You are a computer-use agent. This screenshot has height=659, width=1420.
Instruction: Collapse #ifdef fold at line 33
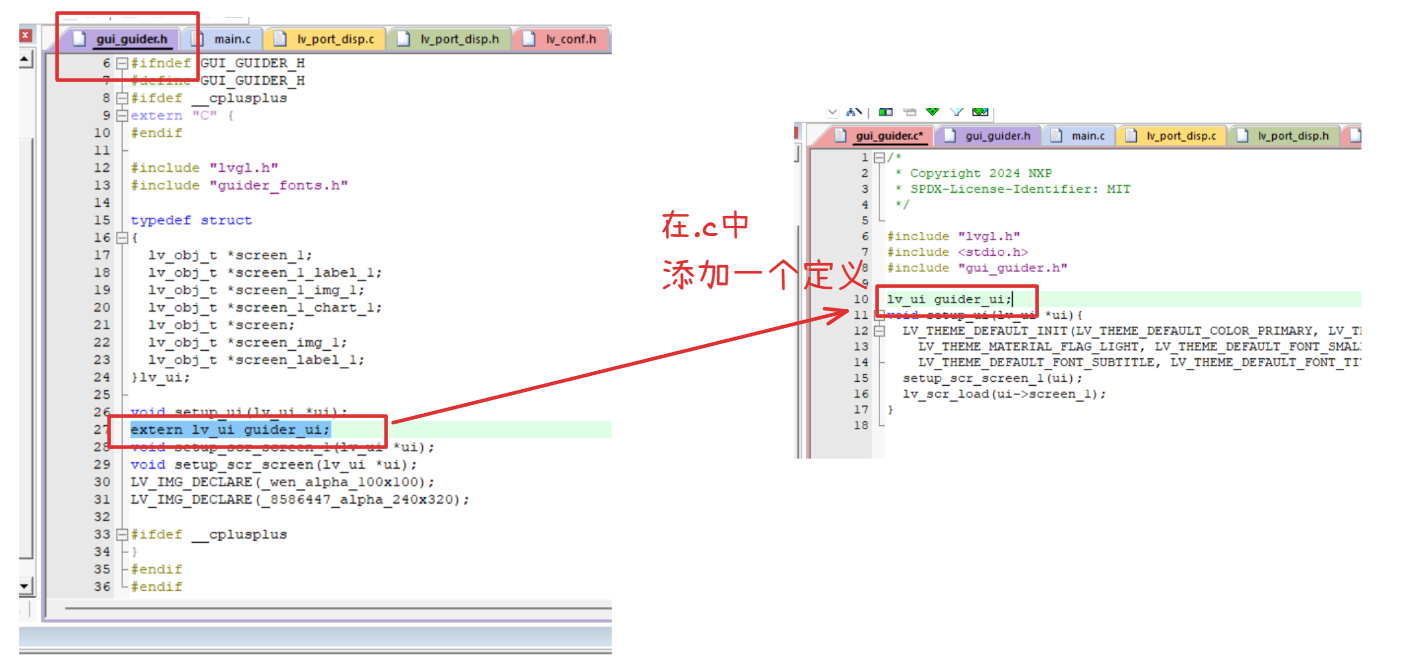(122, 534)
